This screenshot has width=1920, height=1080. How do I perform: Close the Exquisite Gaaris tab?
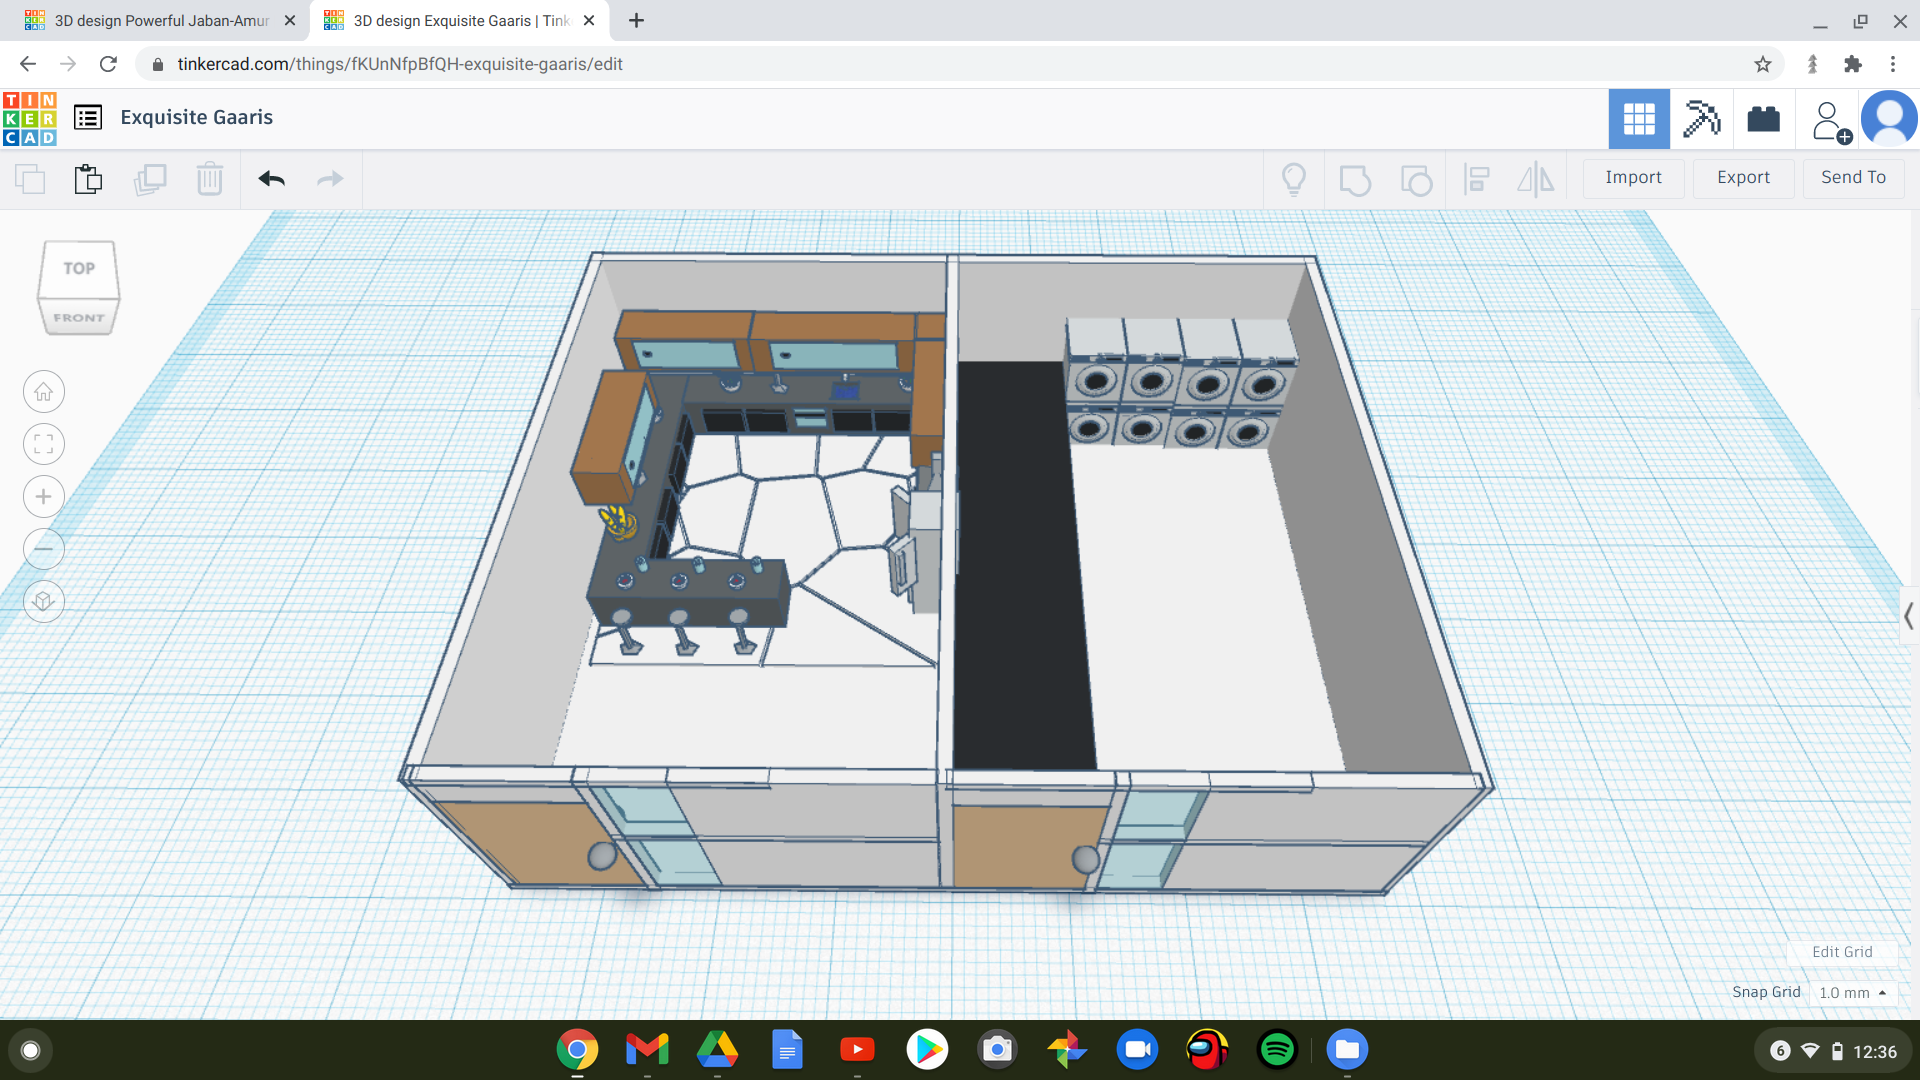589,20
